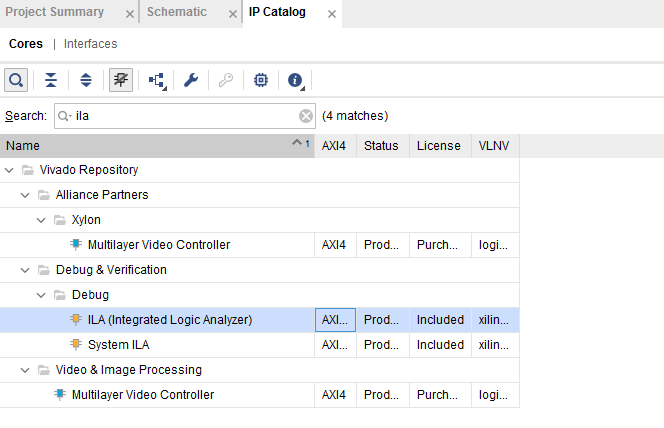Viewport: 664px width, 428px height.
Task: Switch to the Schematic tab
Action: coord(177,12)
